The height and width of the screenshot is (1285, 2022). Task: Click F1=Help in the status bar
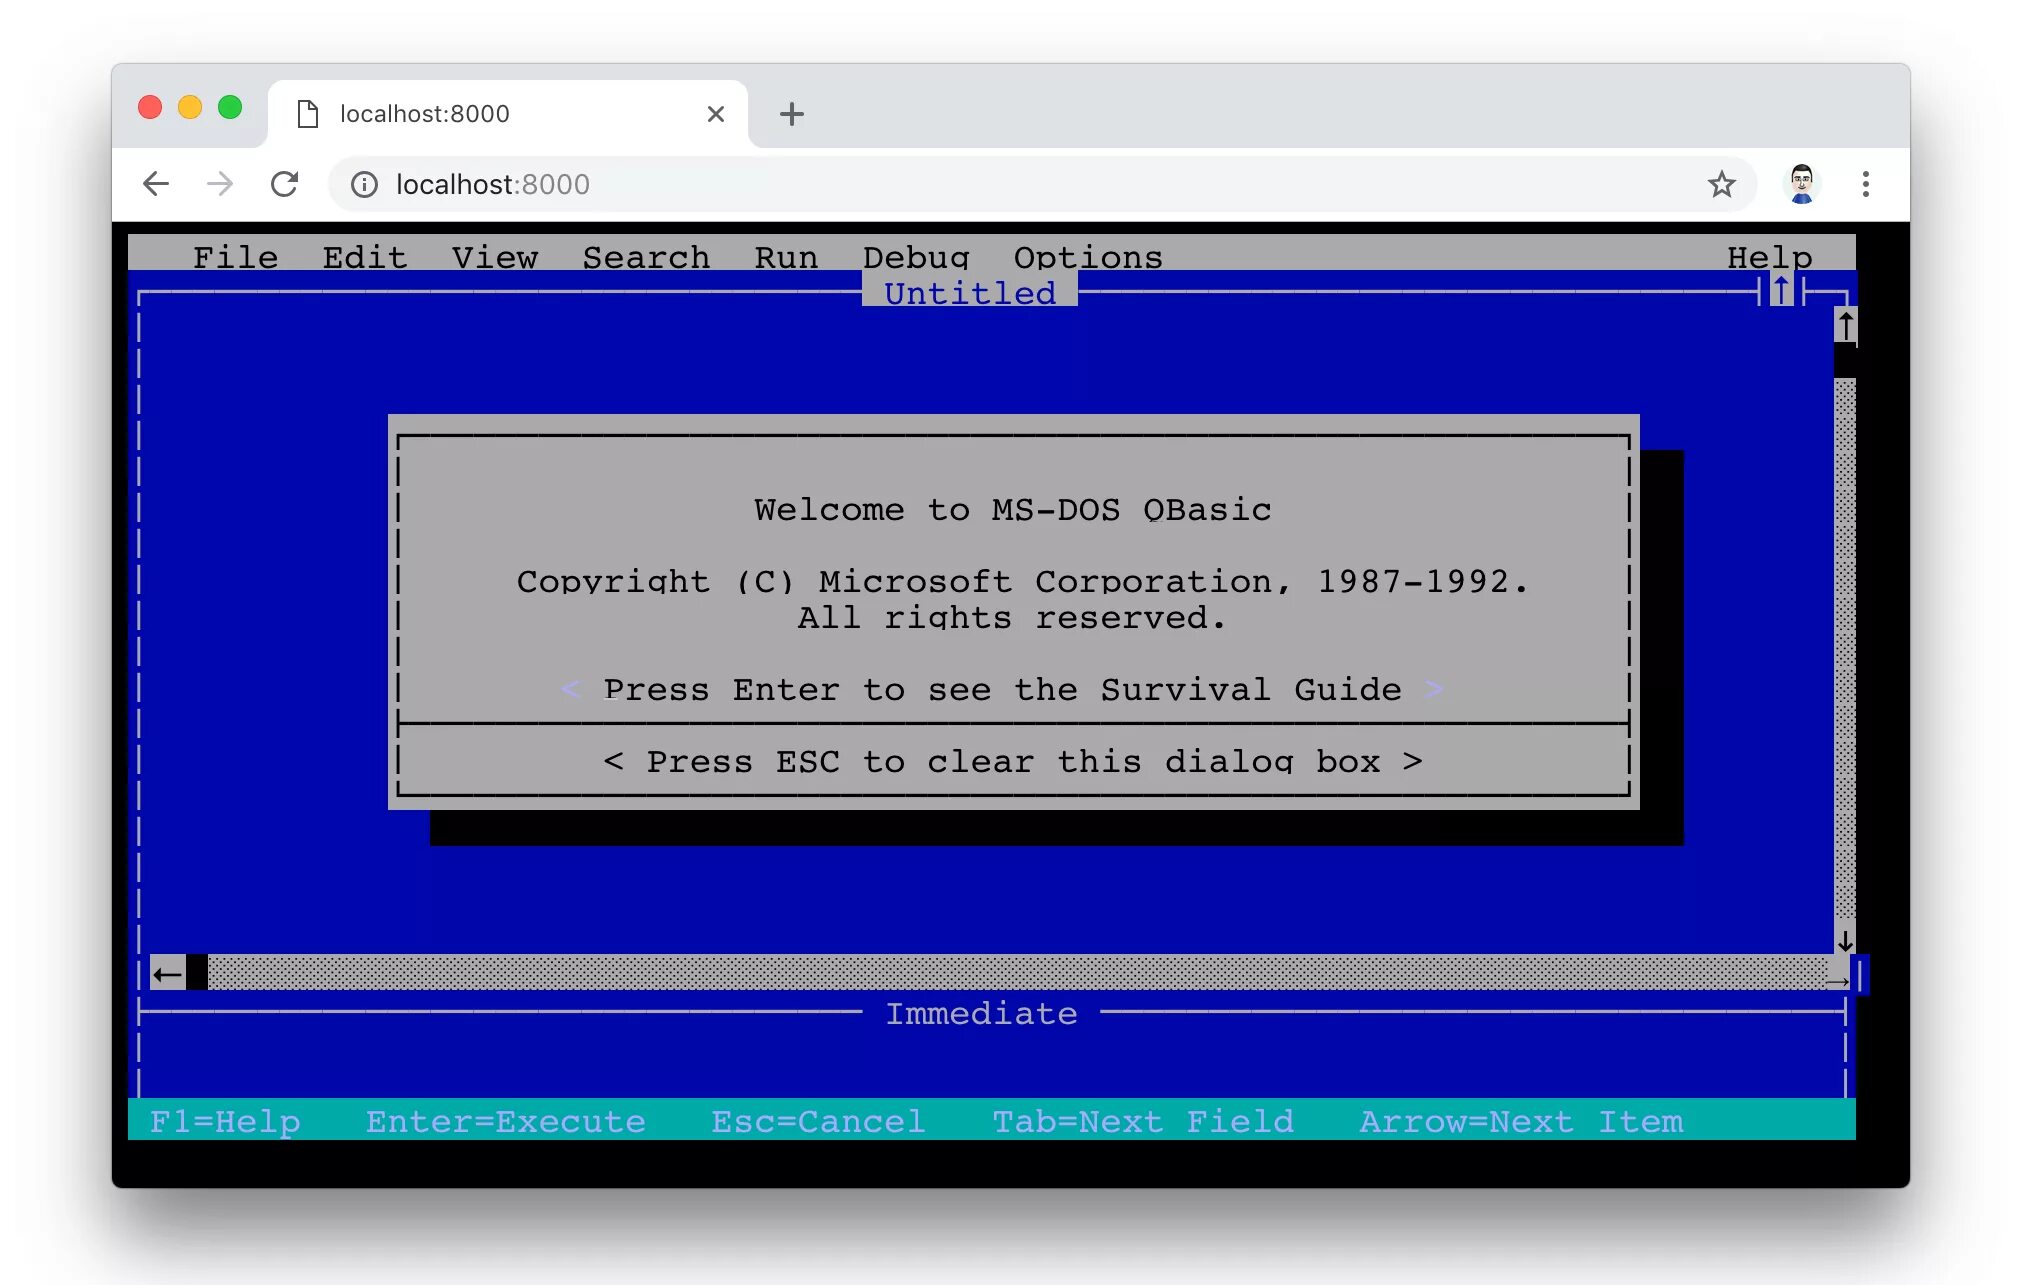point(225,1121)
